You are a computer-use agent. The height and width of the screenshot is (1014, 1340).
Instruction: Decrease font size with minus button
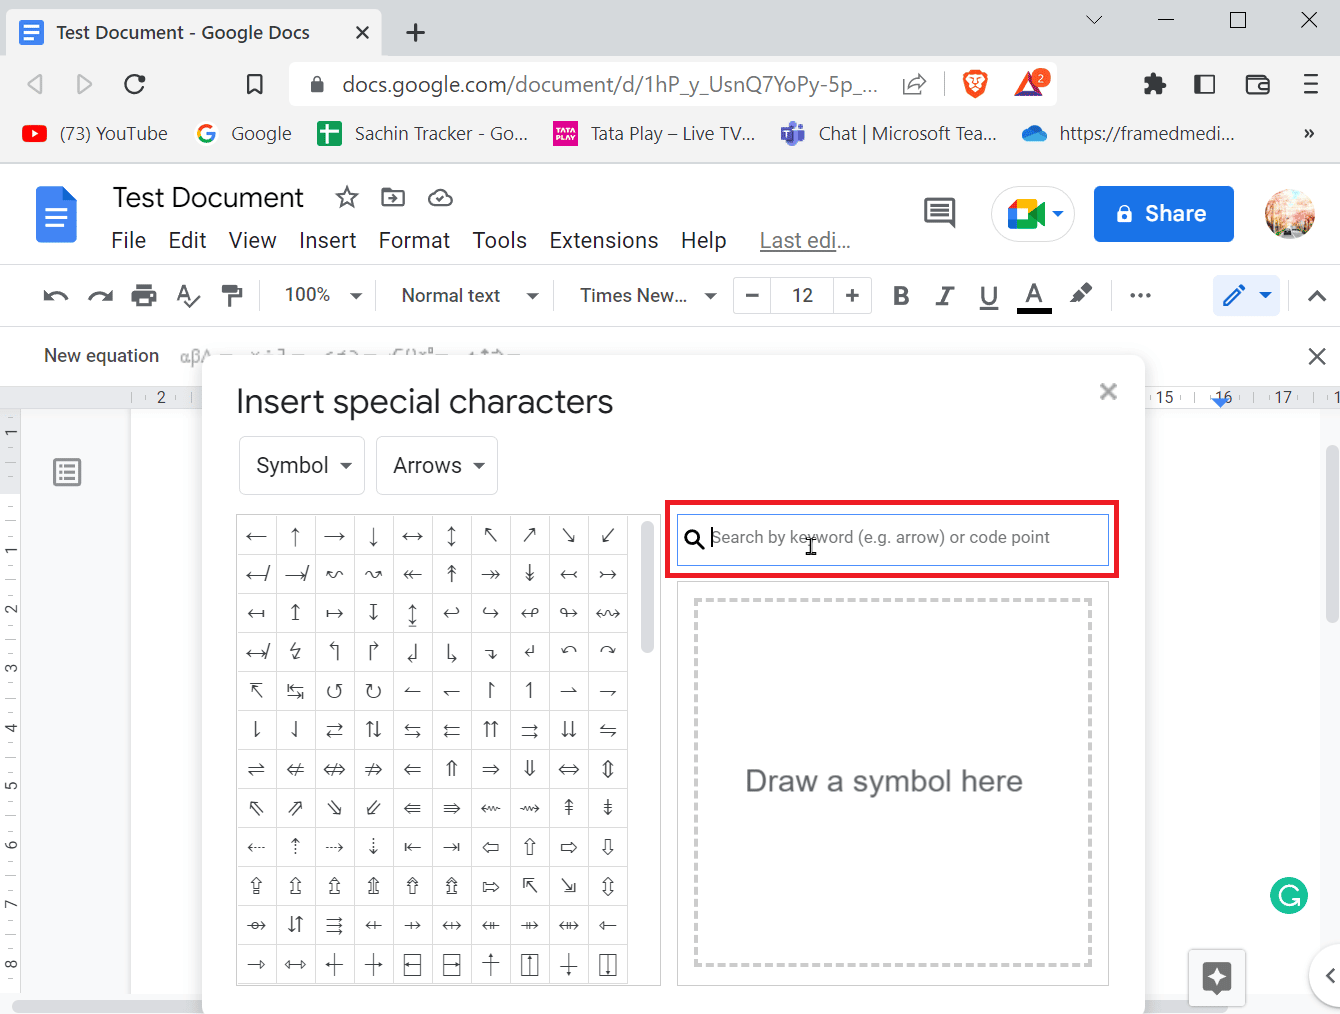pyautogui.click(x=753, y=295)
